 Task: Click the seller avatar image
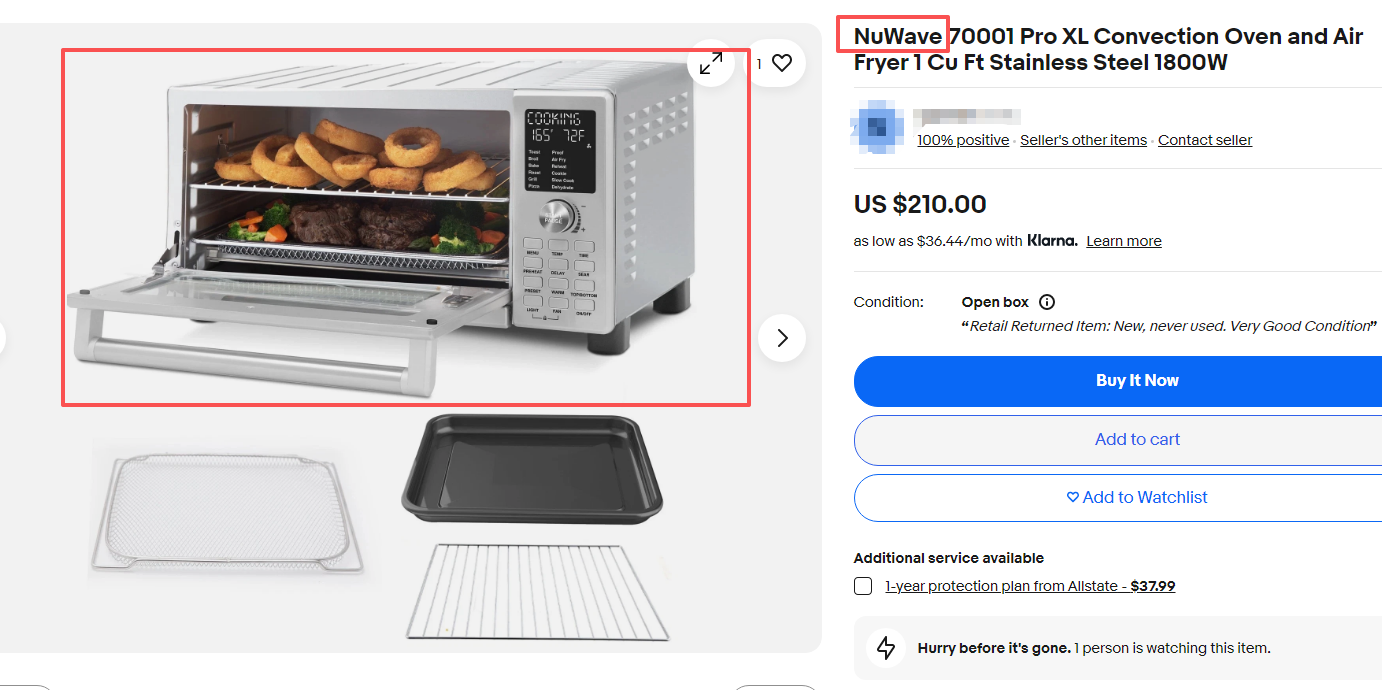point(877,127)
